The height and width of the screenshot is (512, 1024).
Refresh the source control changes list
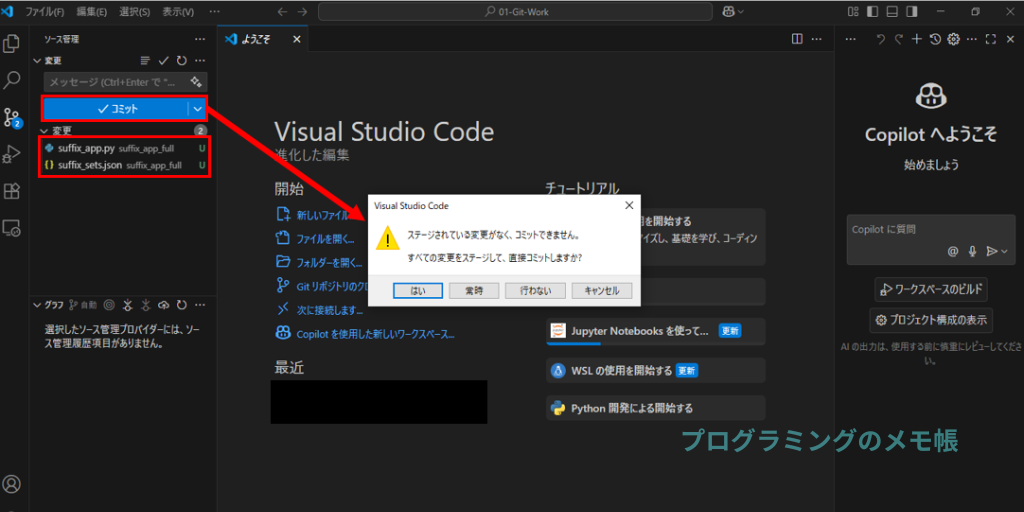click(x=182, y=61)
